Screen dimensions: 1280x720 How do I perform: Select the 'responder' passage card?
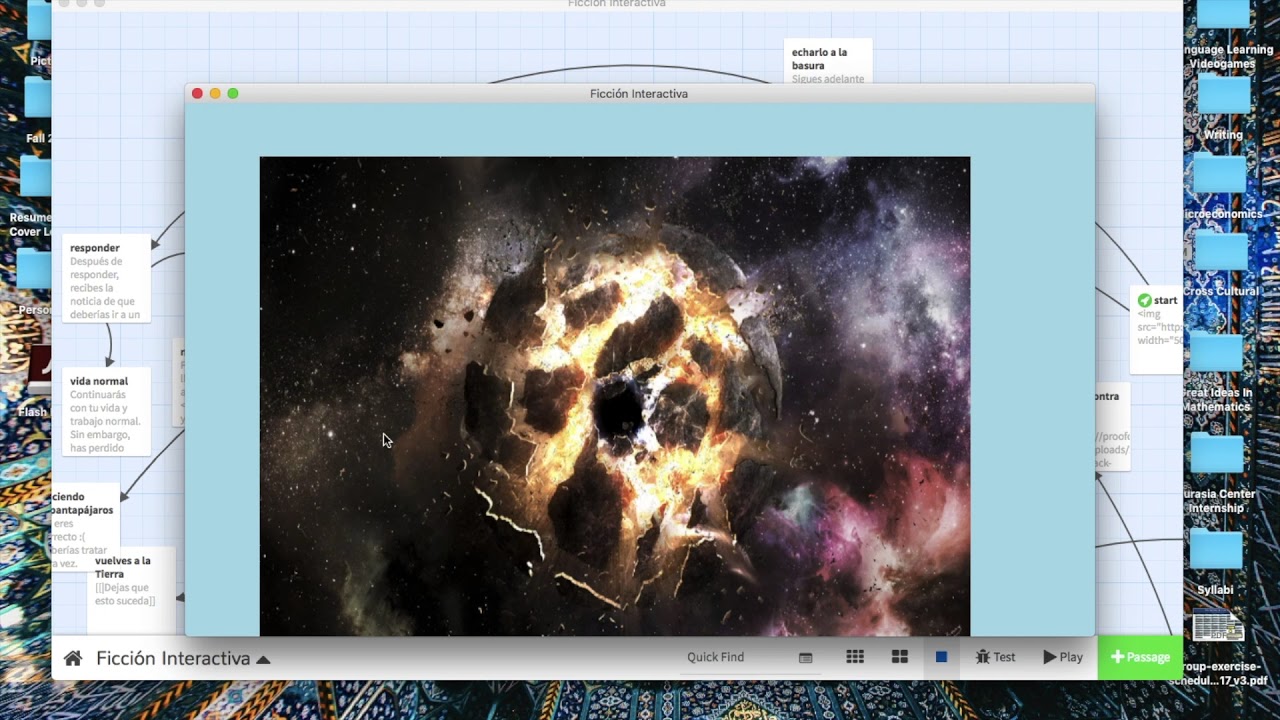107,279
